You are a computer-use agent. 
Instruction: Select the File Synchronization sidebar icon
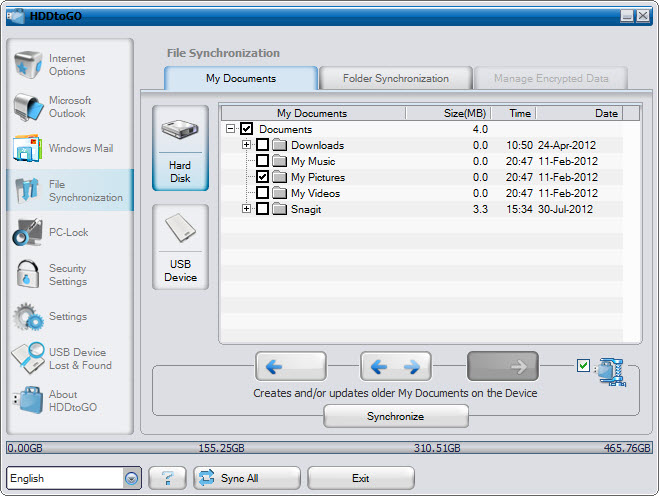tap(26, 190)
